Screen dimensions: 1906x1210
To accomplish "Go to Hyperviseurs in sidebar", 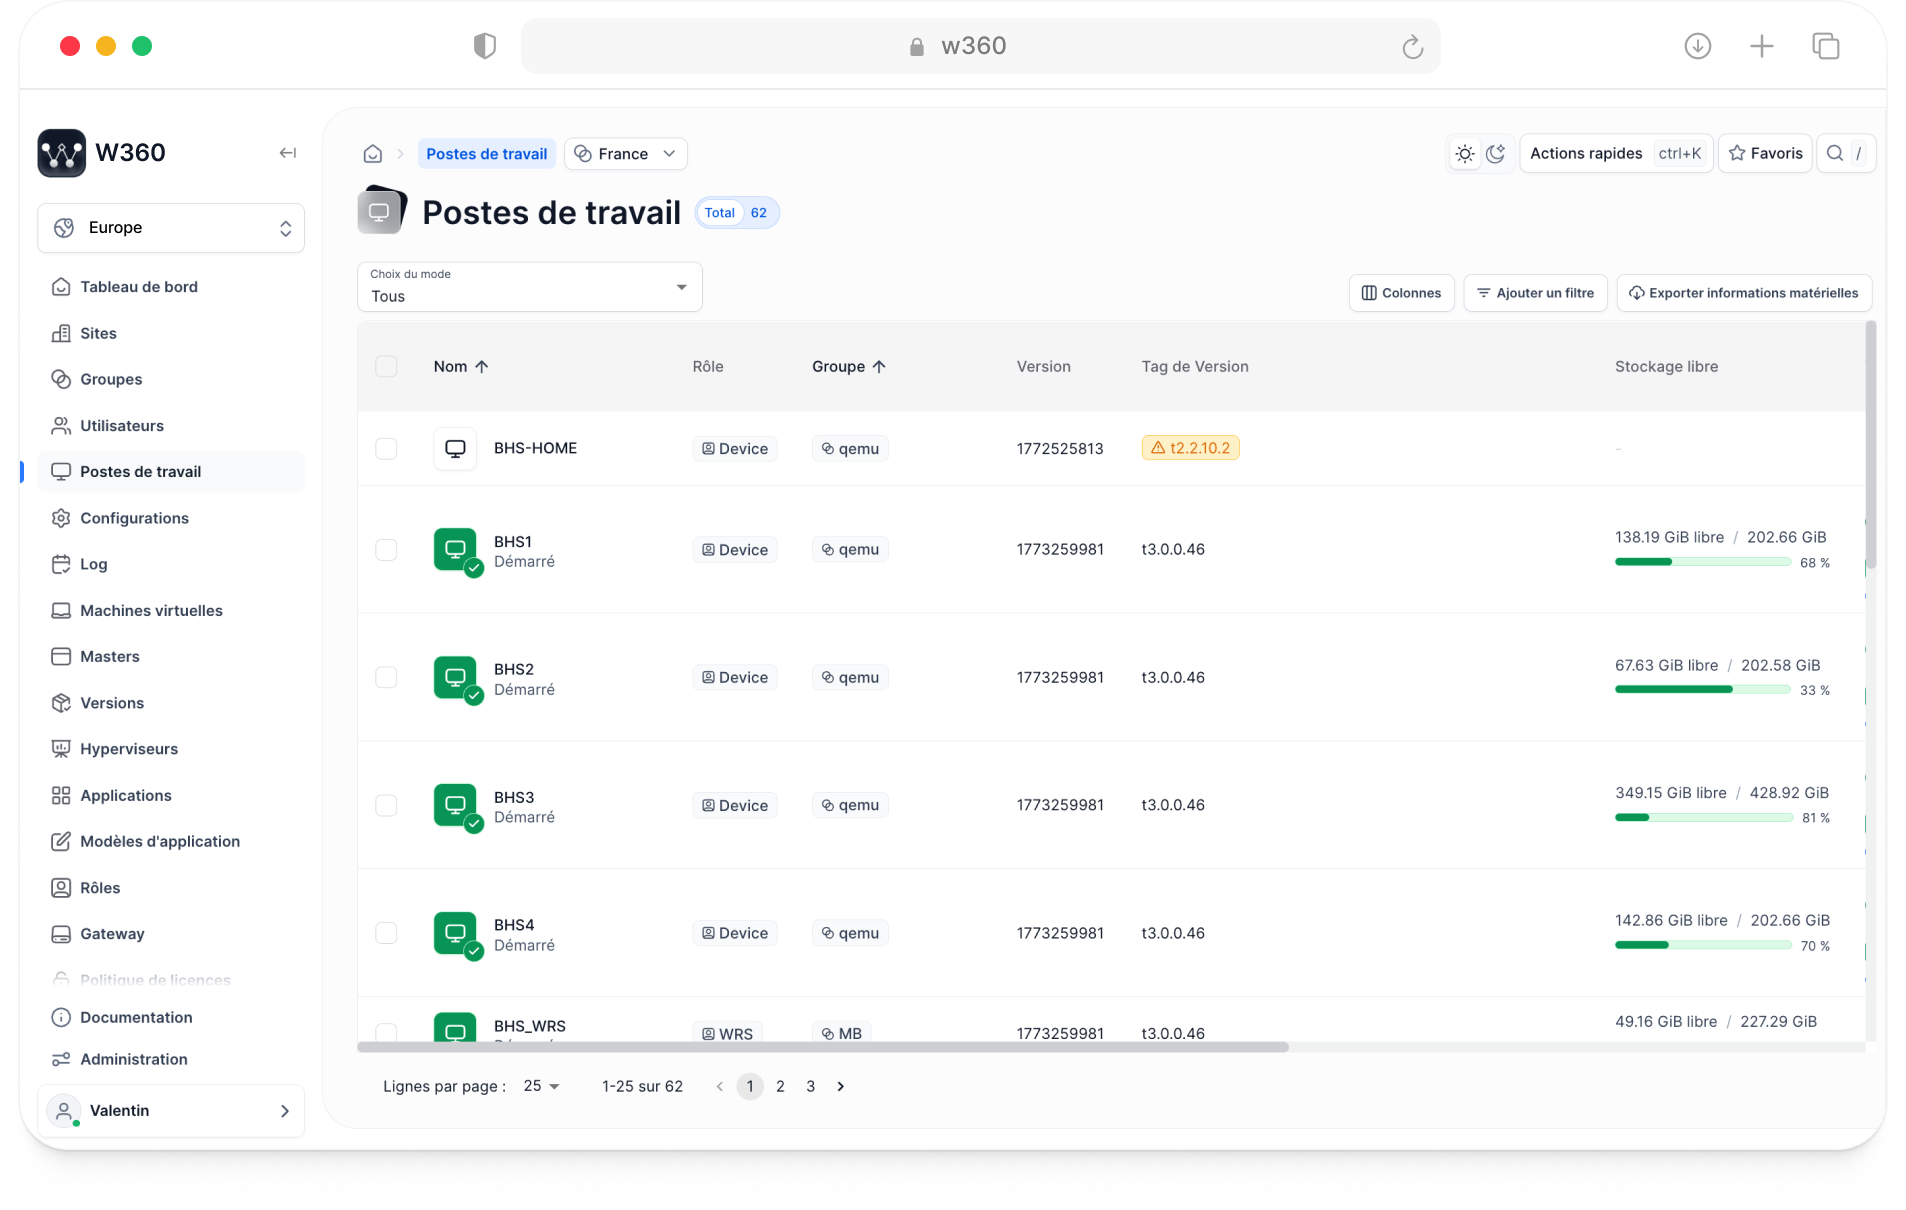I will 129,749.
